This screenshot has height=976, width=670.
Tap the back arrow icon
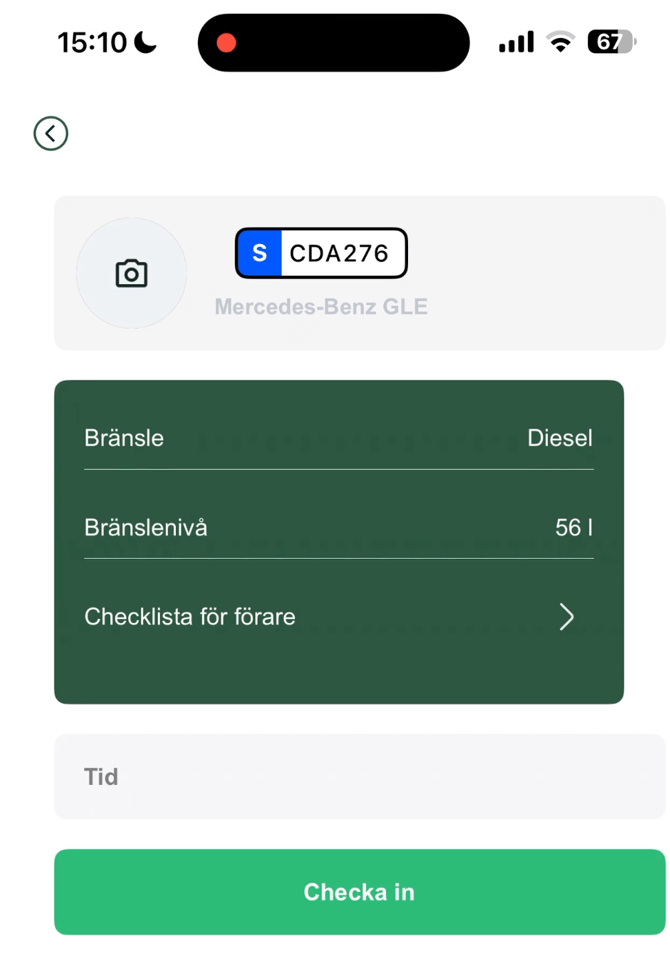pos(51,133)
